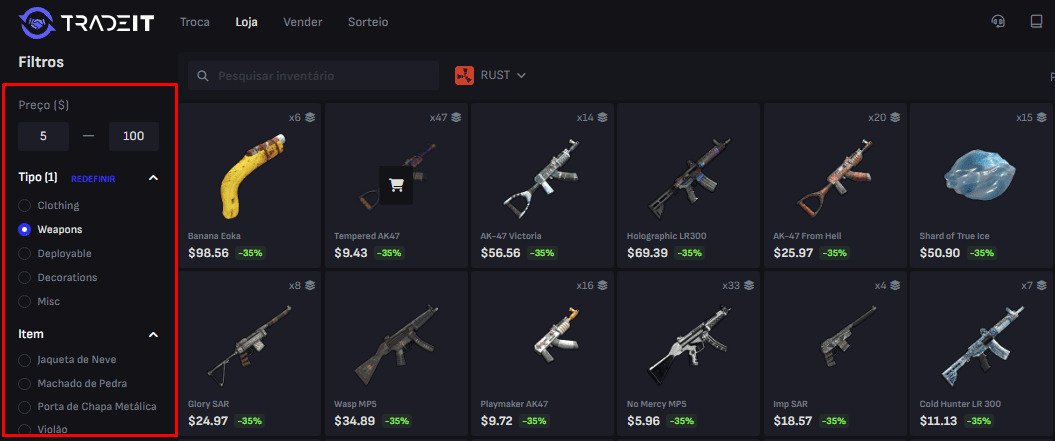Open the Sorteio tab
The height and width of the screenshot is (441, 1055).
point(368,22)
